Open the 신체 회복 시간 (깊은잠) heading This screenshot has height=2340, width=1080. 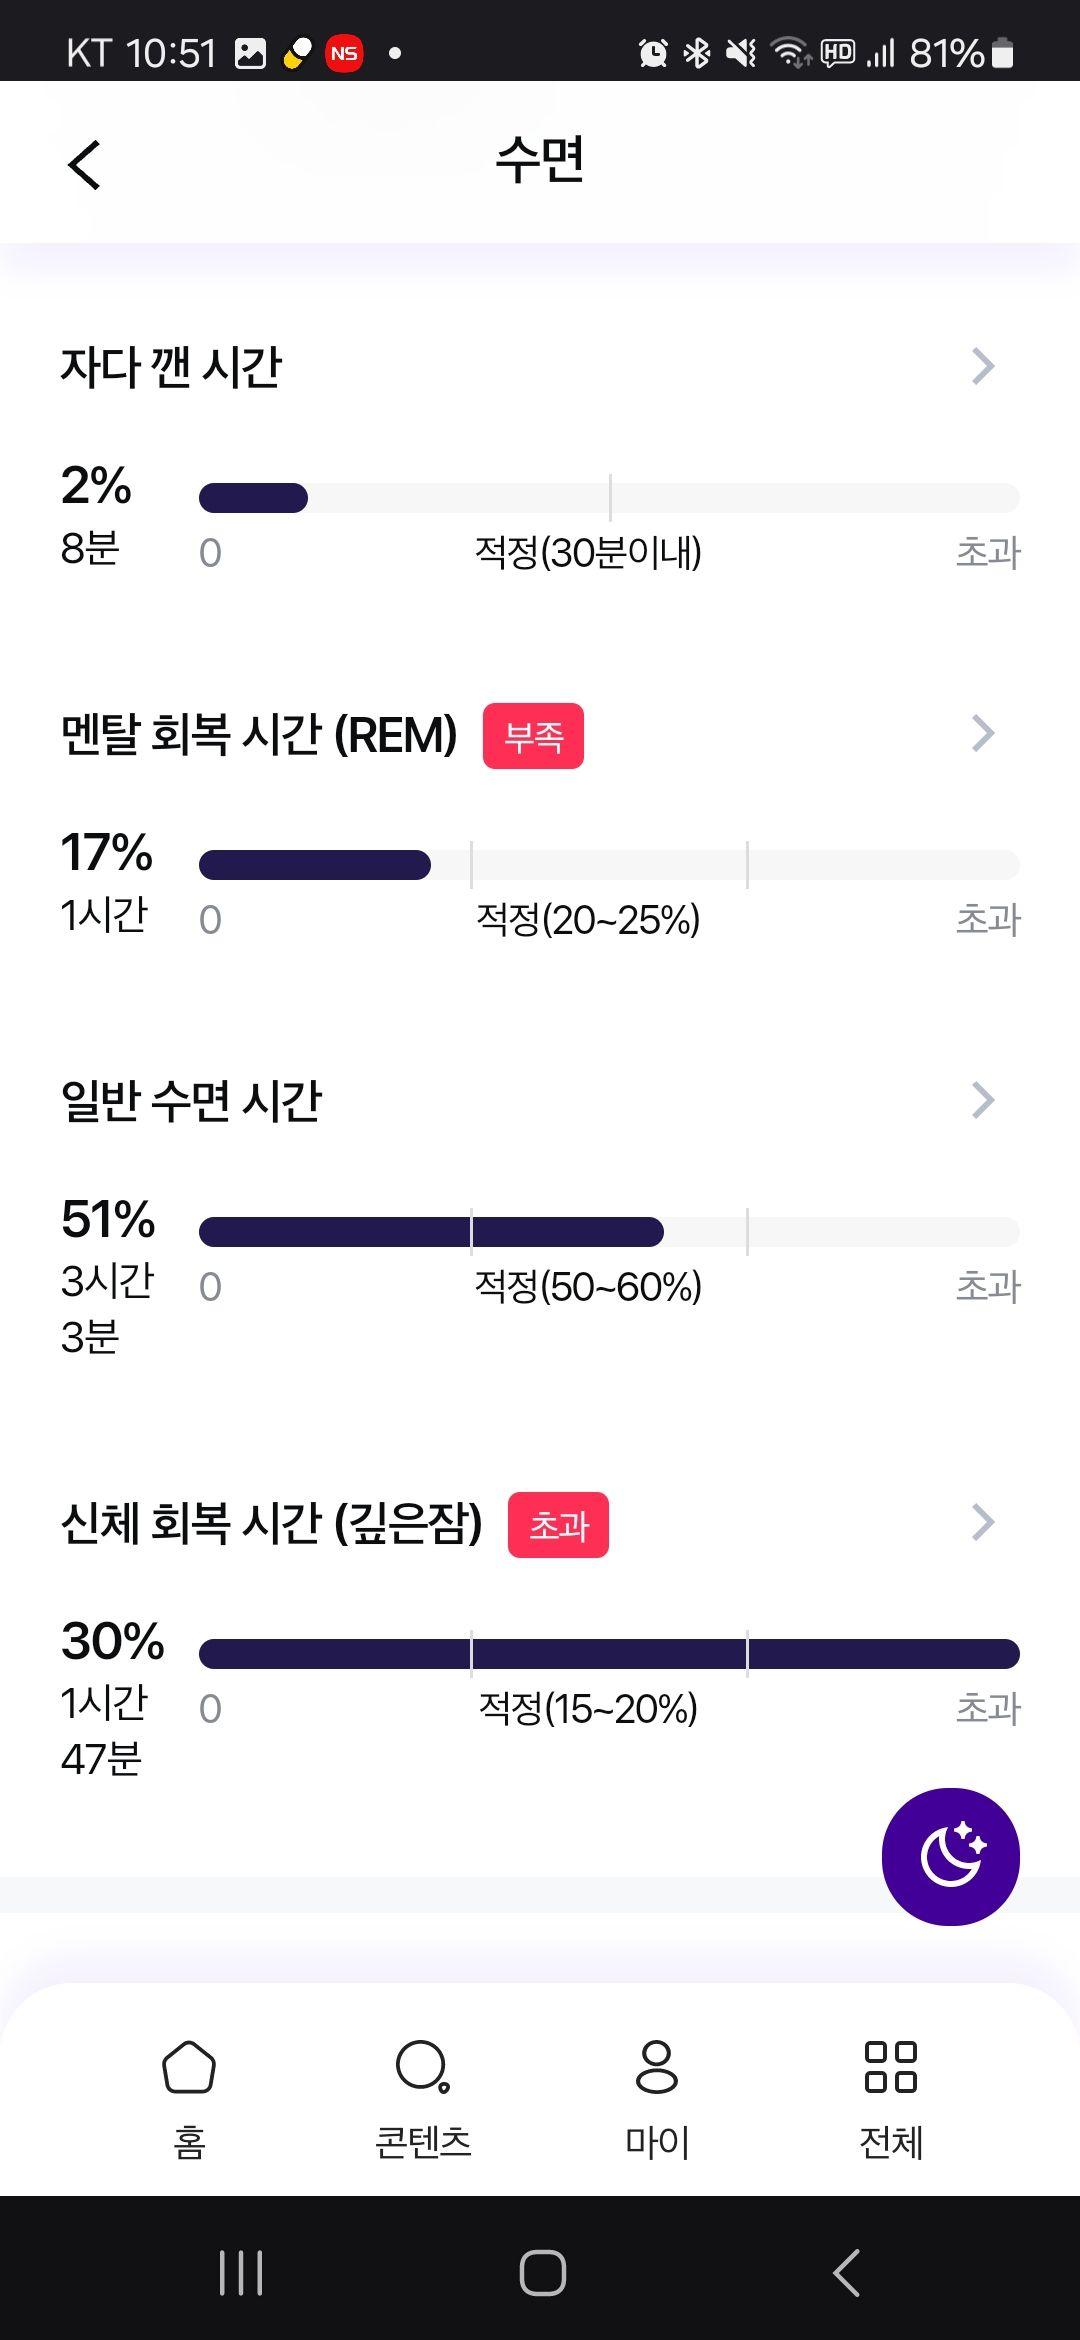[x=271, y=1523]
